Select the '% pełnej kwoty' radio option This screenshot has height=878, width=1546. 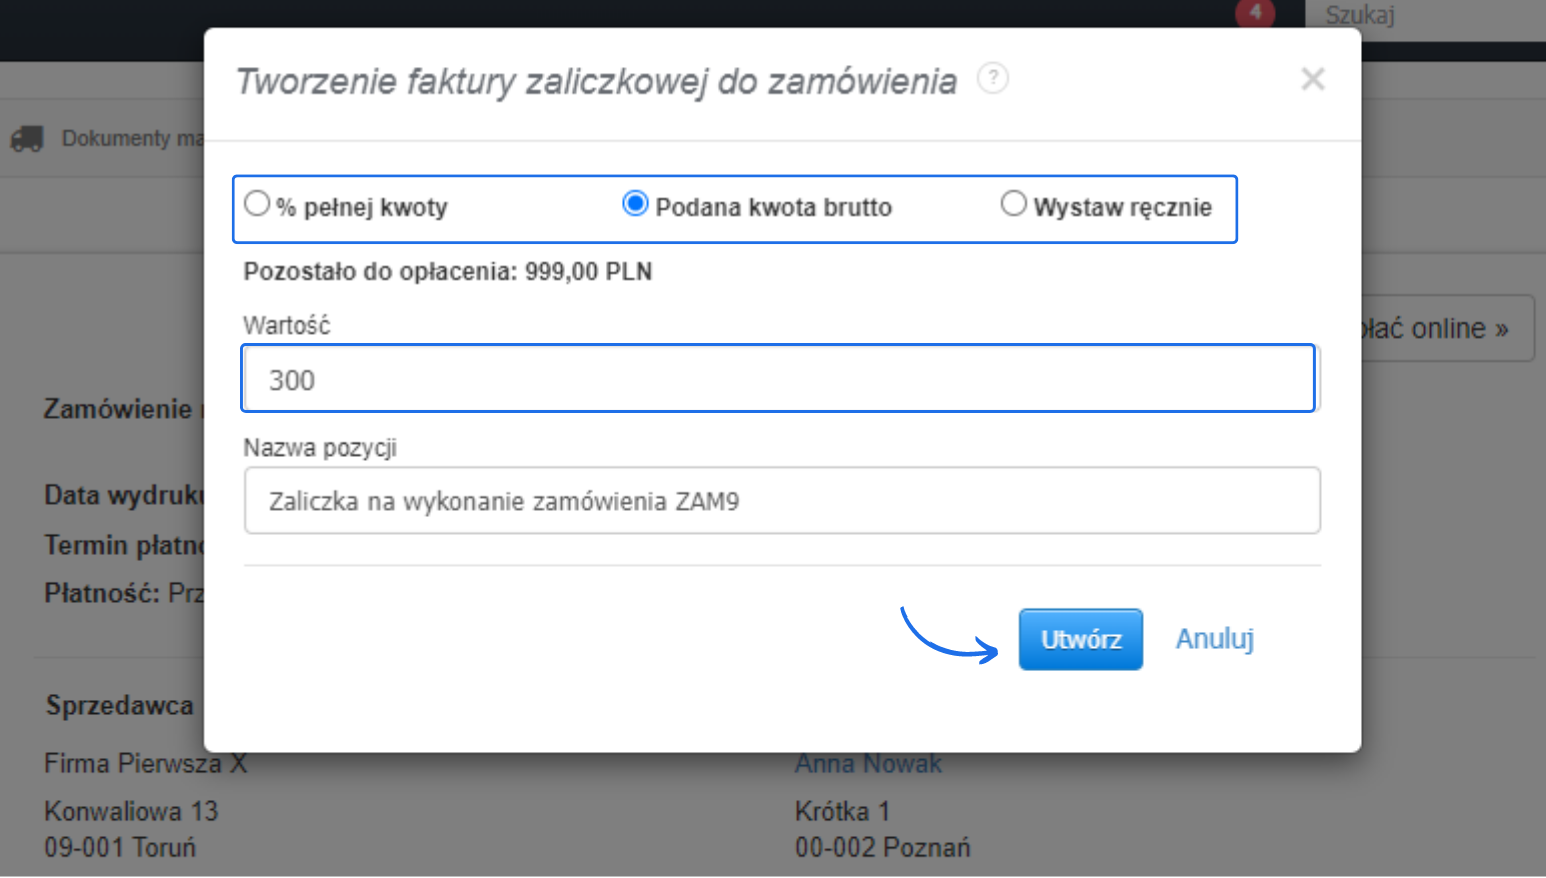tap(257, 204)
